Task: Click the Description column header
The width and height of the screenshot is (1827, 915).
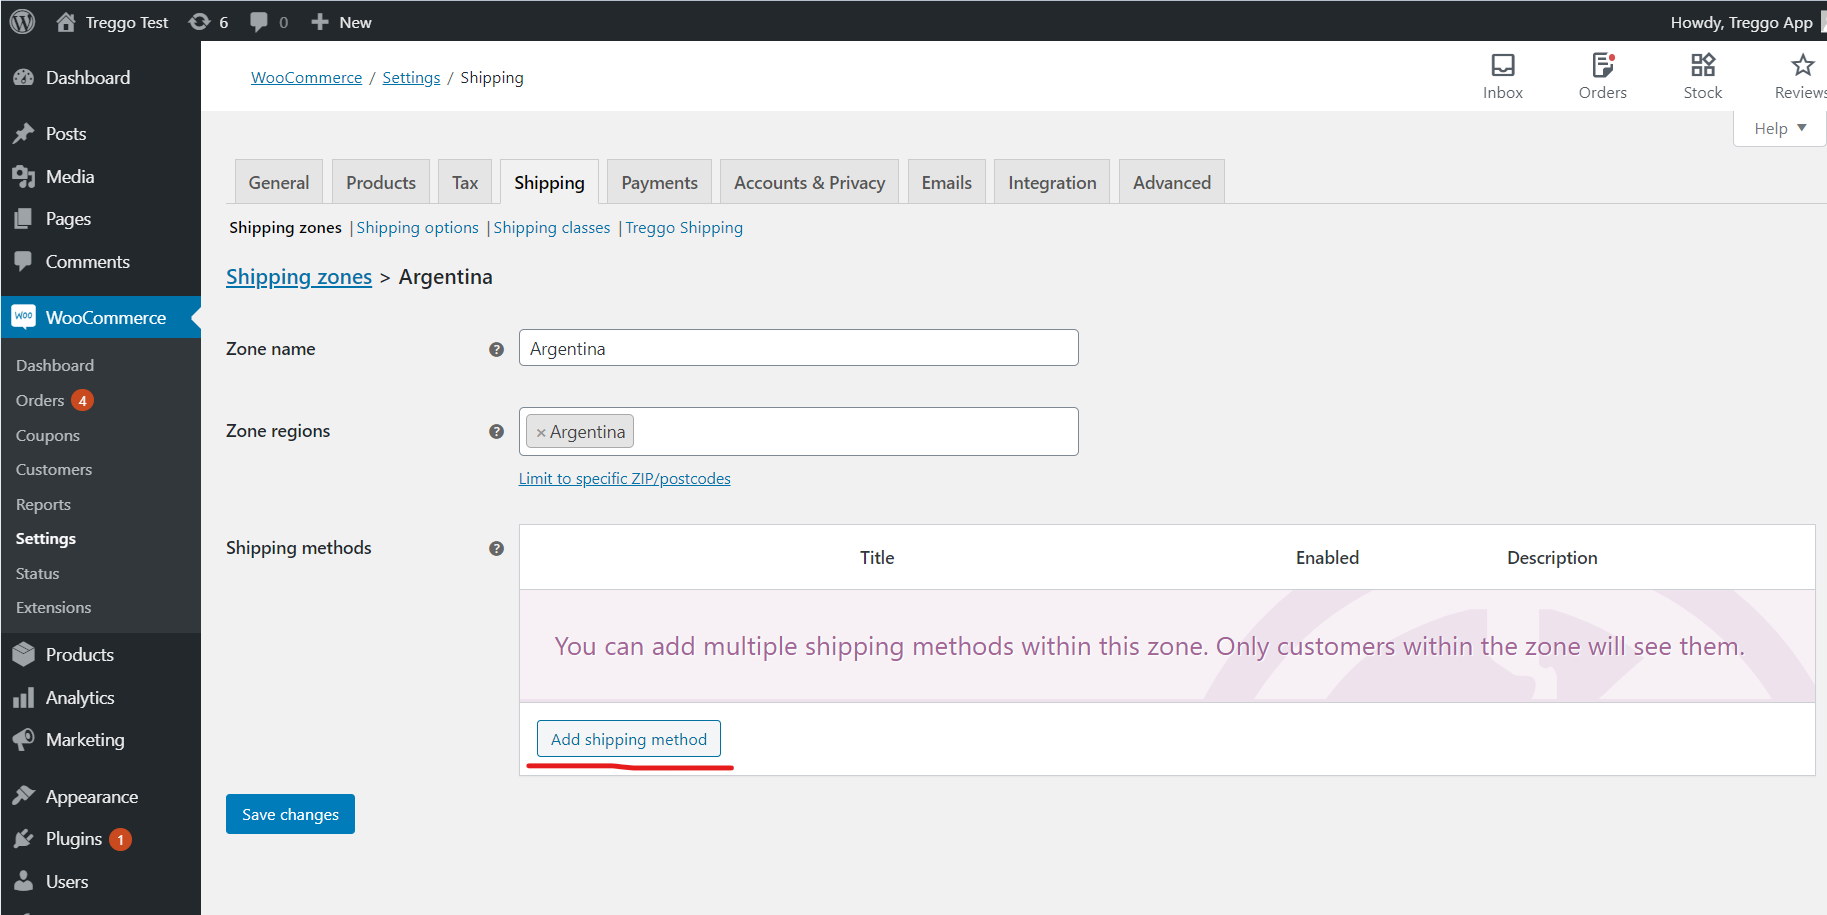Action: click(1552, 558)
